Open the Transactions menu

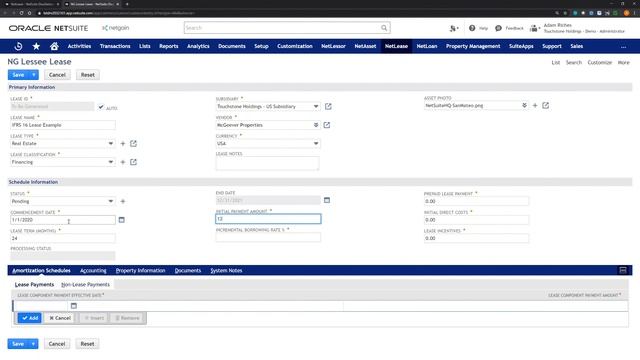coord(115,46)
